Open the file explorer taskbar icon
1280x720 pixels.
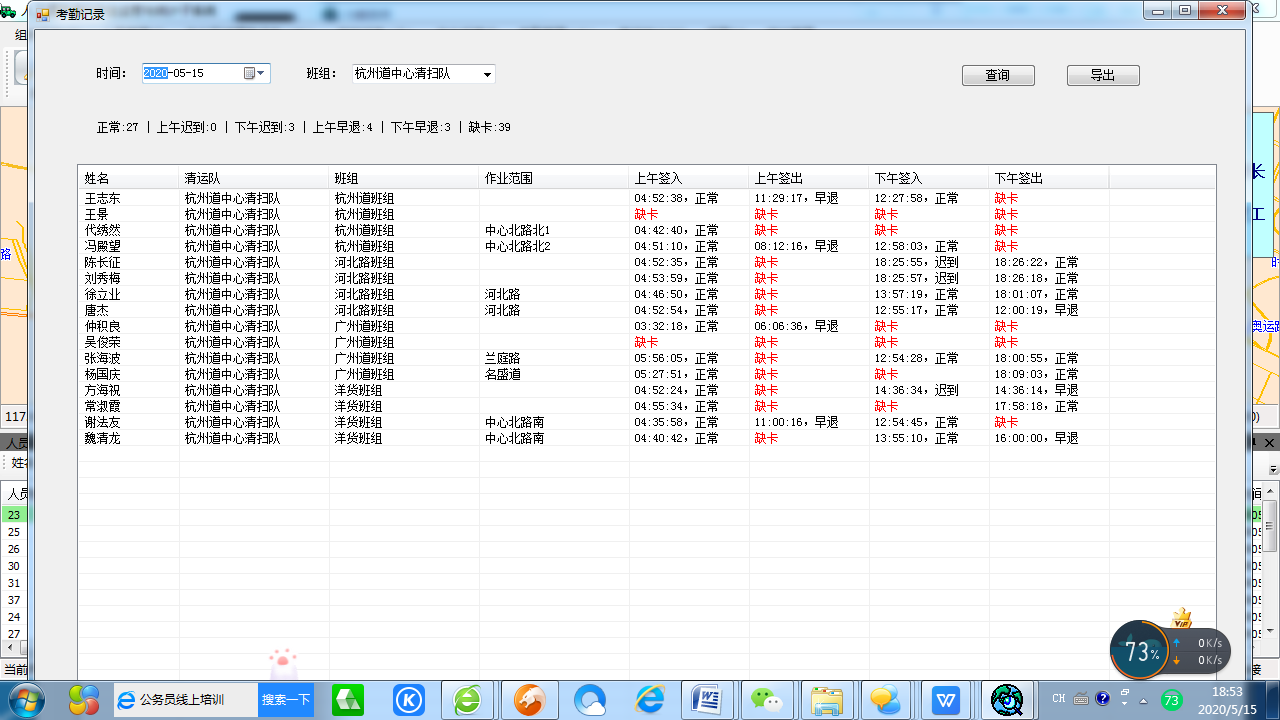pos(826,700)
